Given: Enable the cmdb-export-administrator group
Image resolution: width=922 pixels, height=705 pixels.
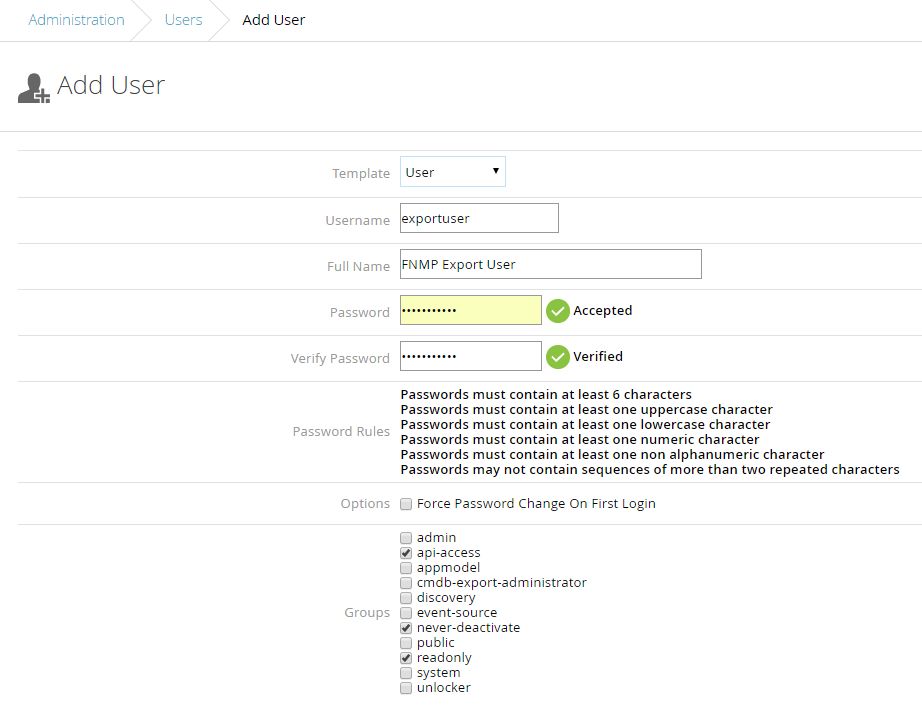Looking at the screenshot, I should (x=406, y=583).
